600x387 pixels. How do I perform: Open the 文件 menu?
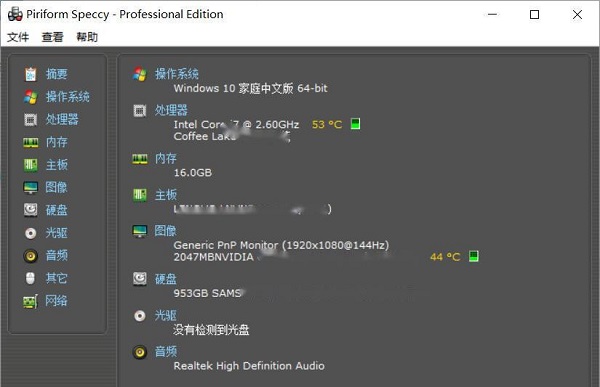tap(18, 37)
